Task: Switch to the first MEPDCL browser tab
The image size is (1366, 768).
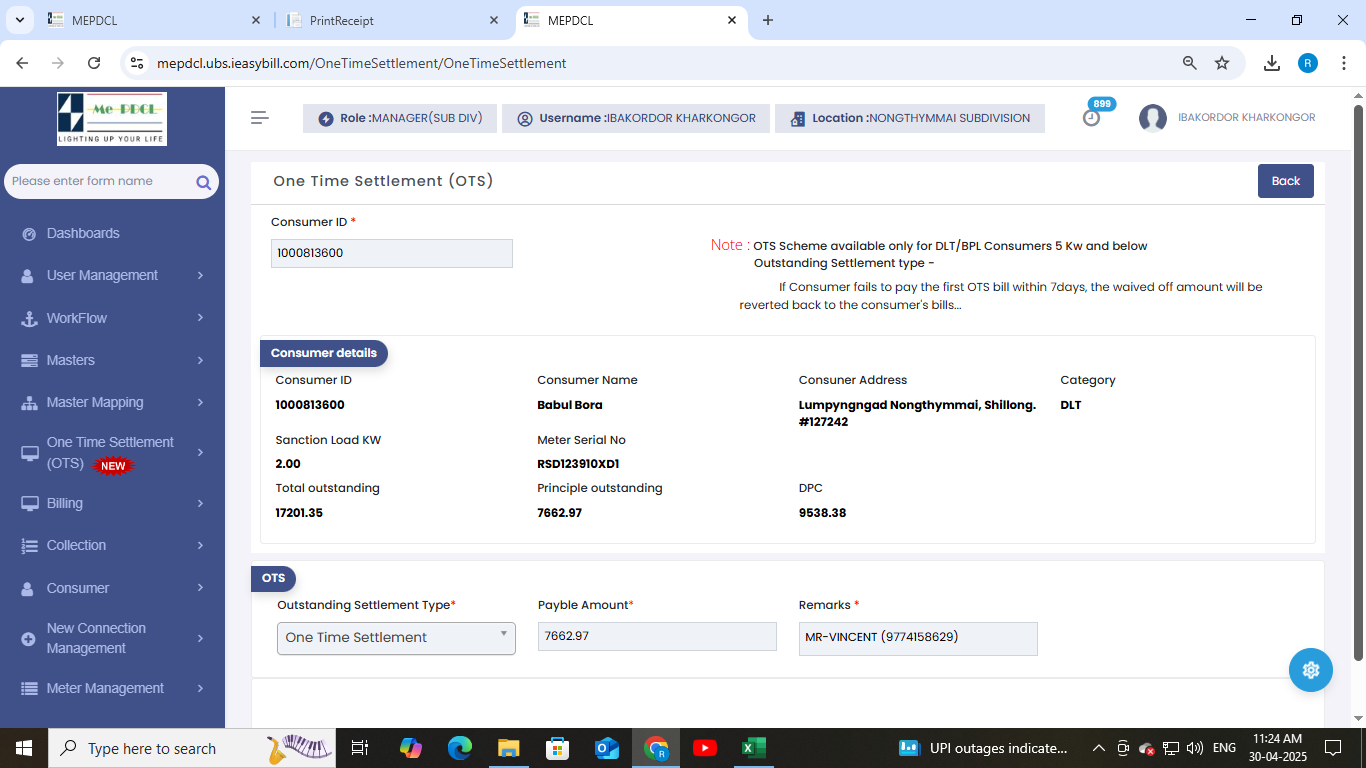Action: (x=155, y=20)
